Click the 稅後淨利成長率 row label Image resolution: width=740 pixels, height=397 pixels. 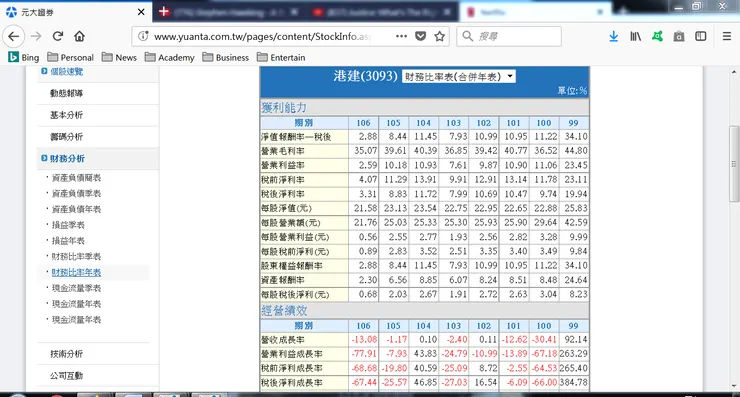[x=292, y=383]
